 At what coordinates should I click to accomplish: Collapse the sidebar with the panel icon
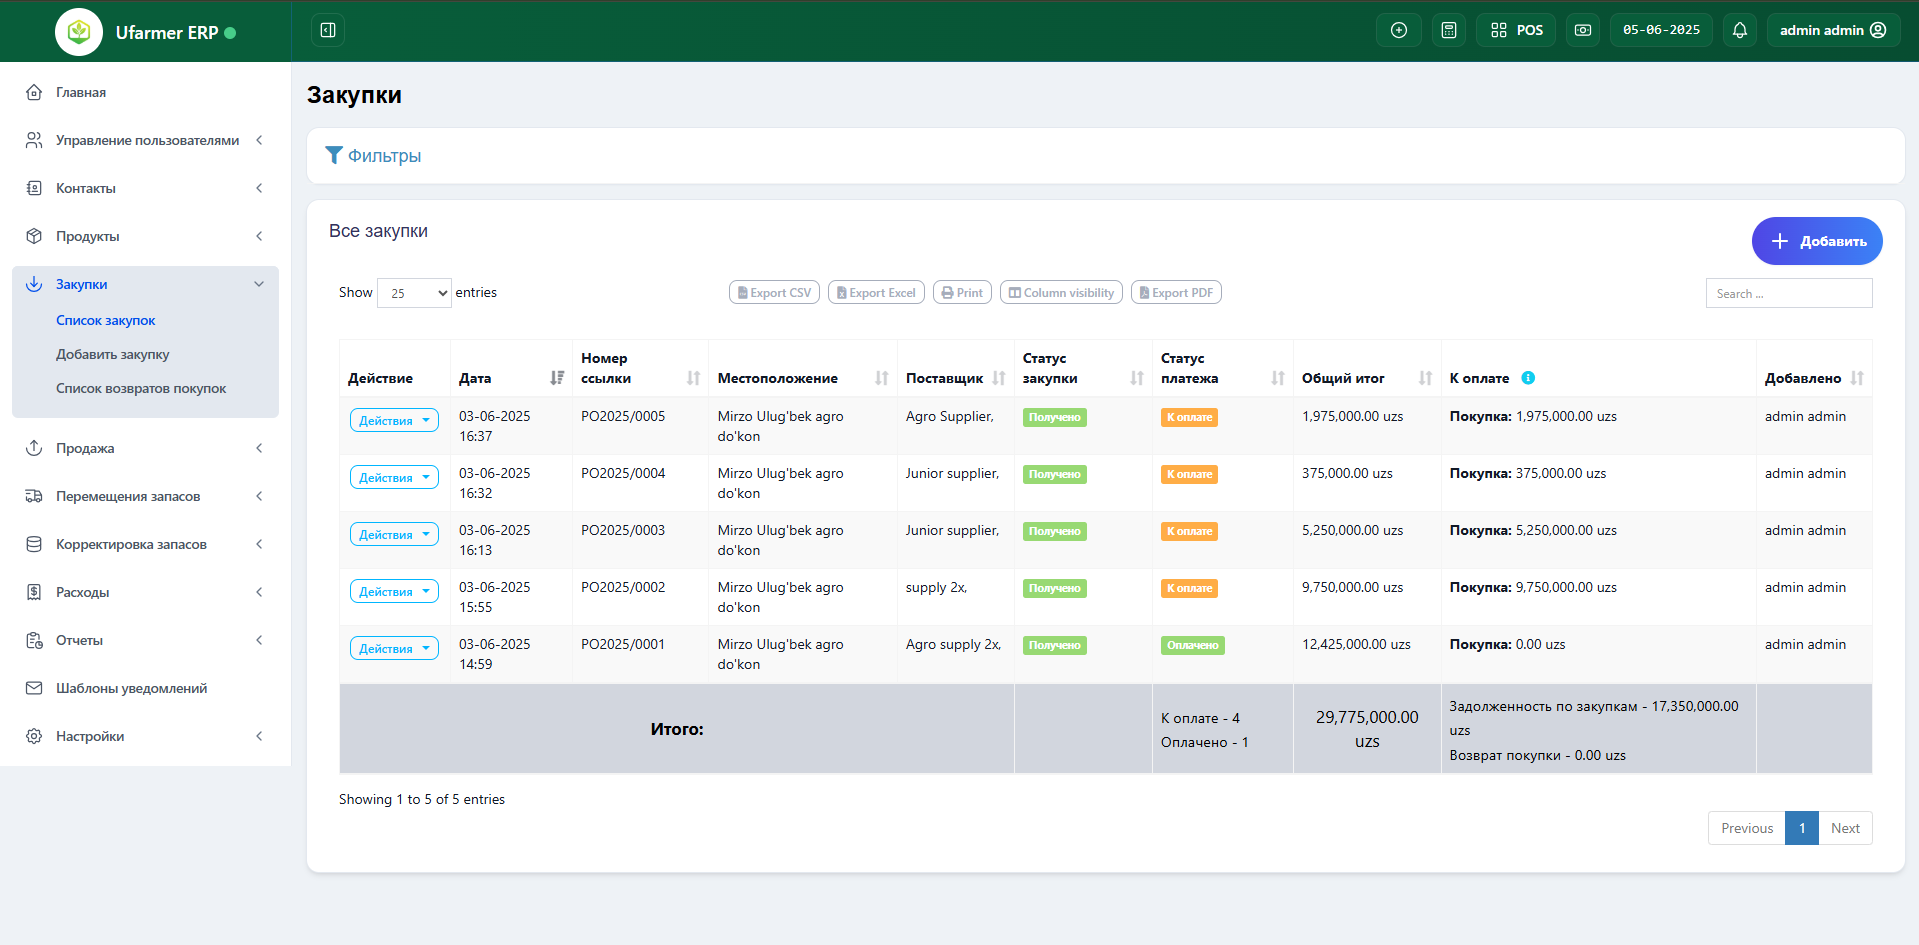[328, 30]
